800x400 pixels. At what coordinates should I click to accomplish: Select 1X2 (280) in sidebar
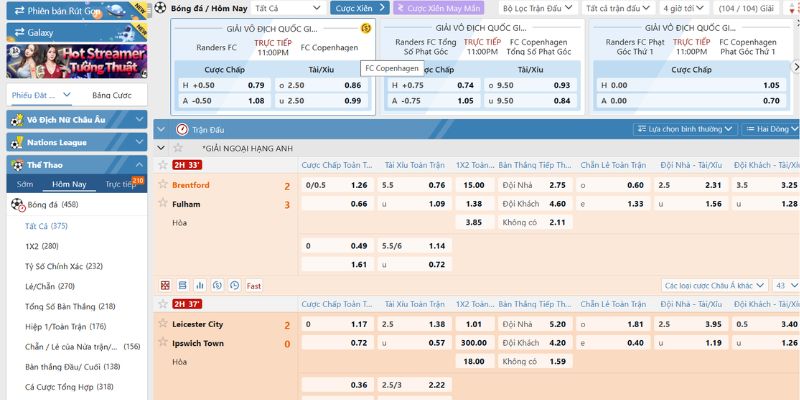(42, 246)
